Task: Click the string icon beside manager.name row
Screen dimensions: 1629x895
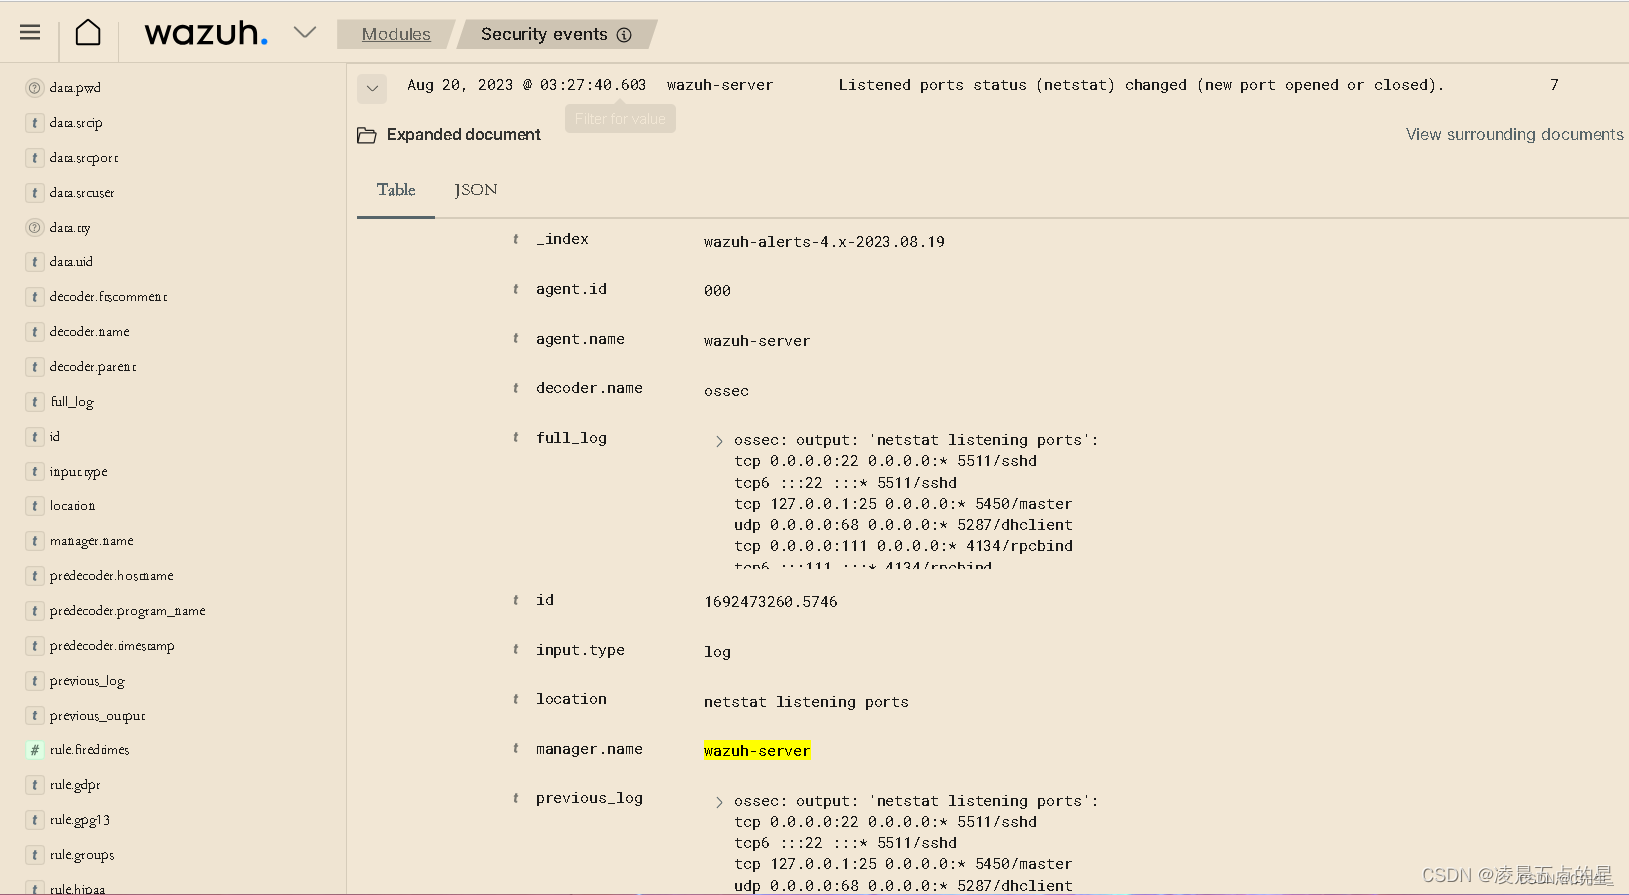Action: click(x=516, y=749)
